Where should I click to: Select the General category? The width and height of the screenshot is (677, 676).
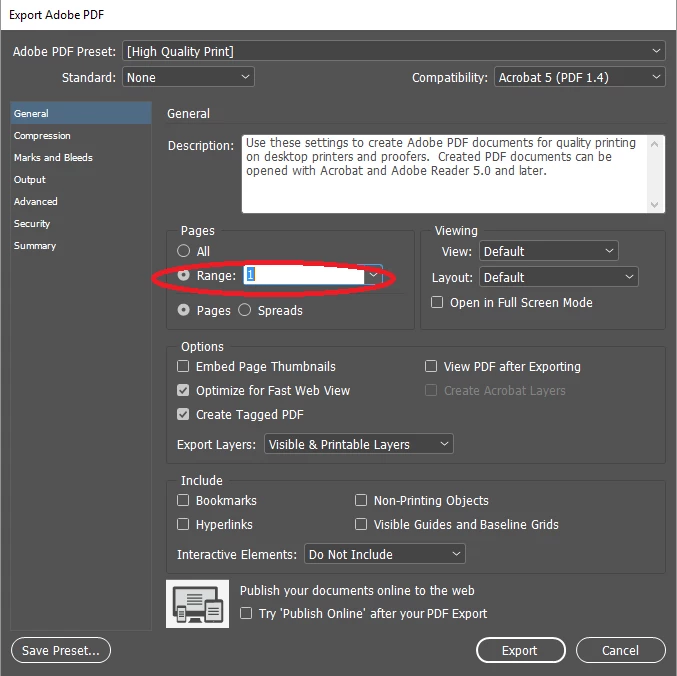click(x=81, y=113)
